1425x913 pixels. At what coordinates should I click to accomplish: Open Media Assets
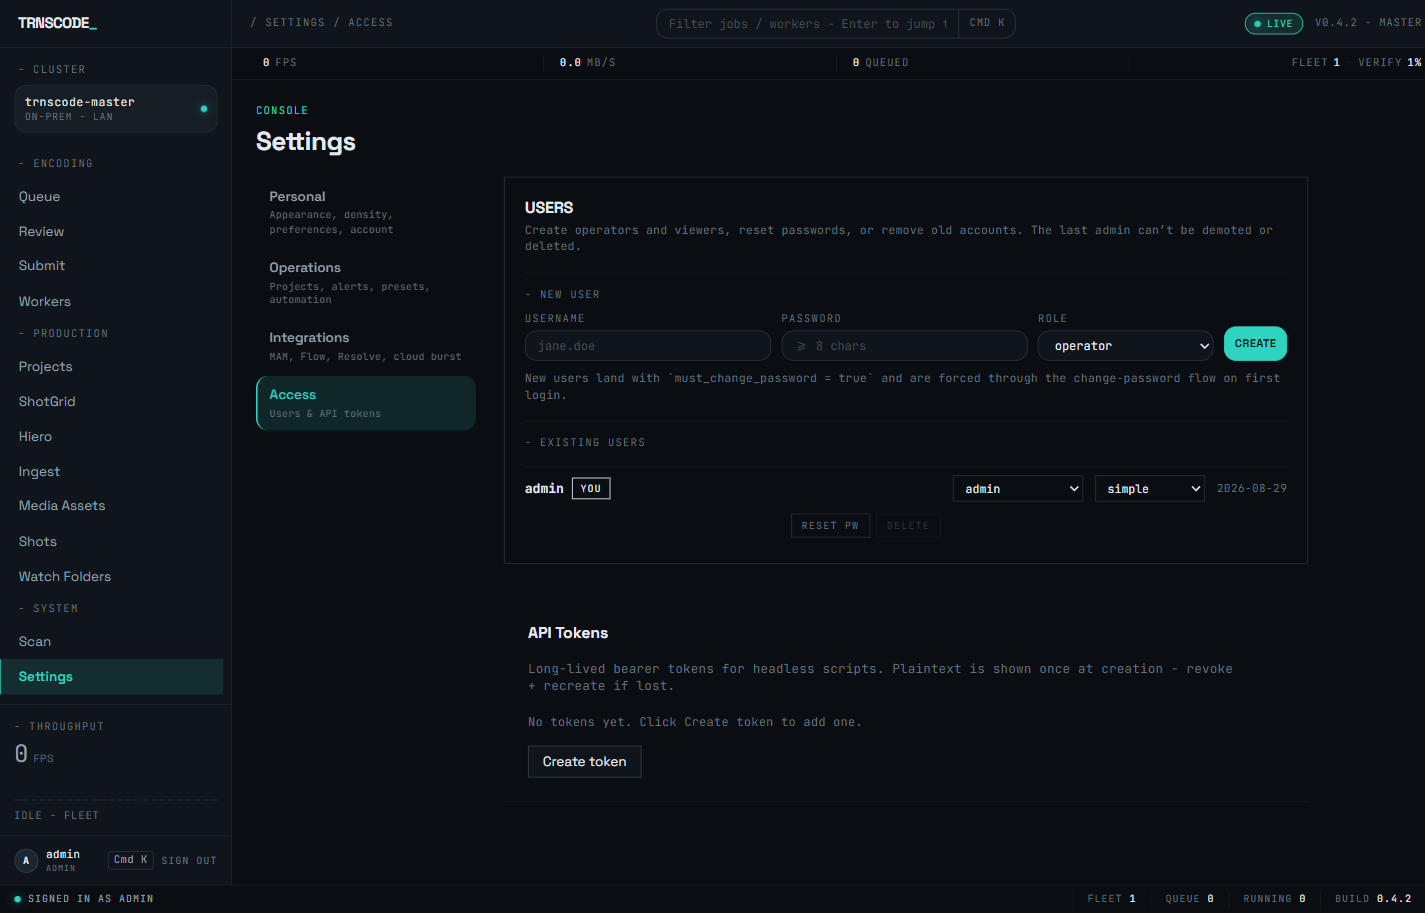[x=62, y=506]
